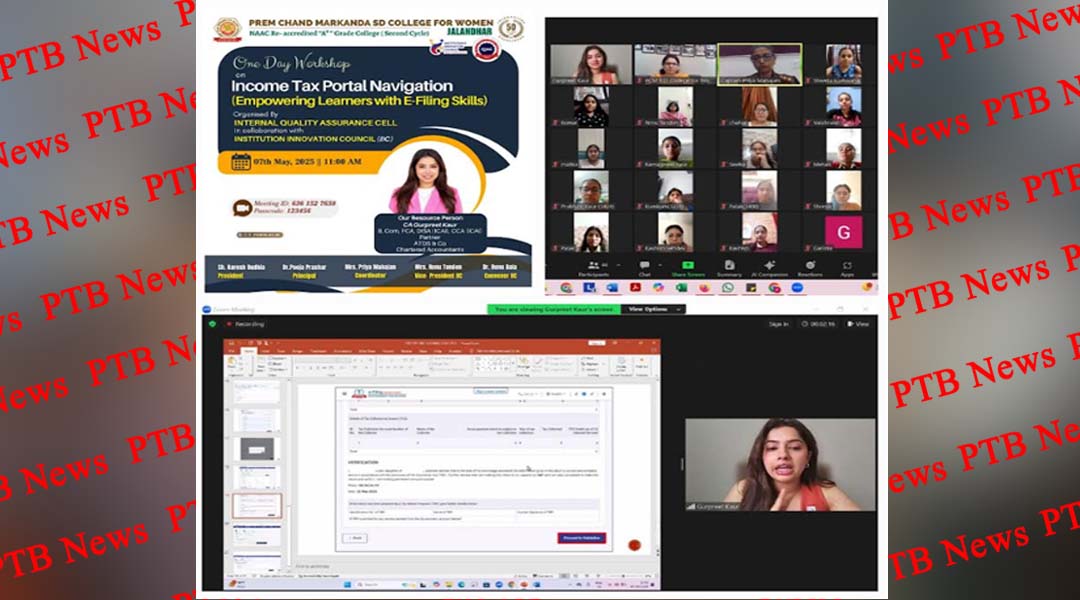Click Gurpreet Kaur's speaker video in lower window
The height and width of the screenshot is (600, 1080).
tap(780, 465)
